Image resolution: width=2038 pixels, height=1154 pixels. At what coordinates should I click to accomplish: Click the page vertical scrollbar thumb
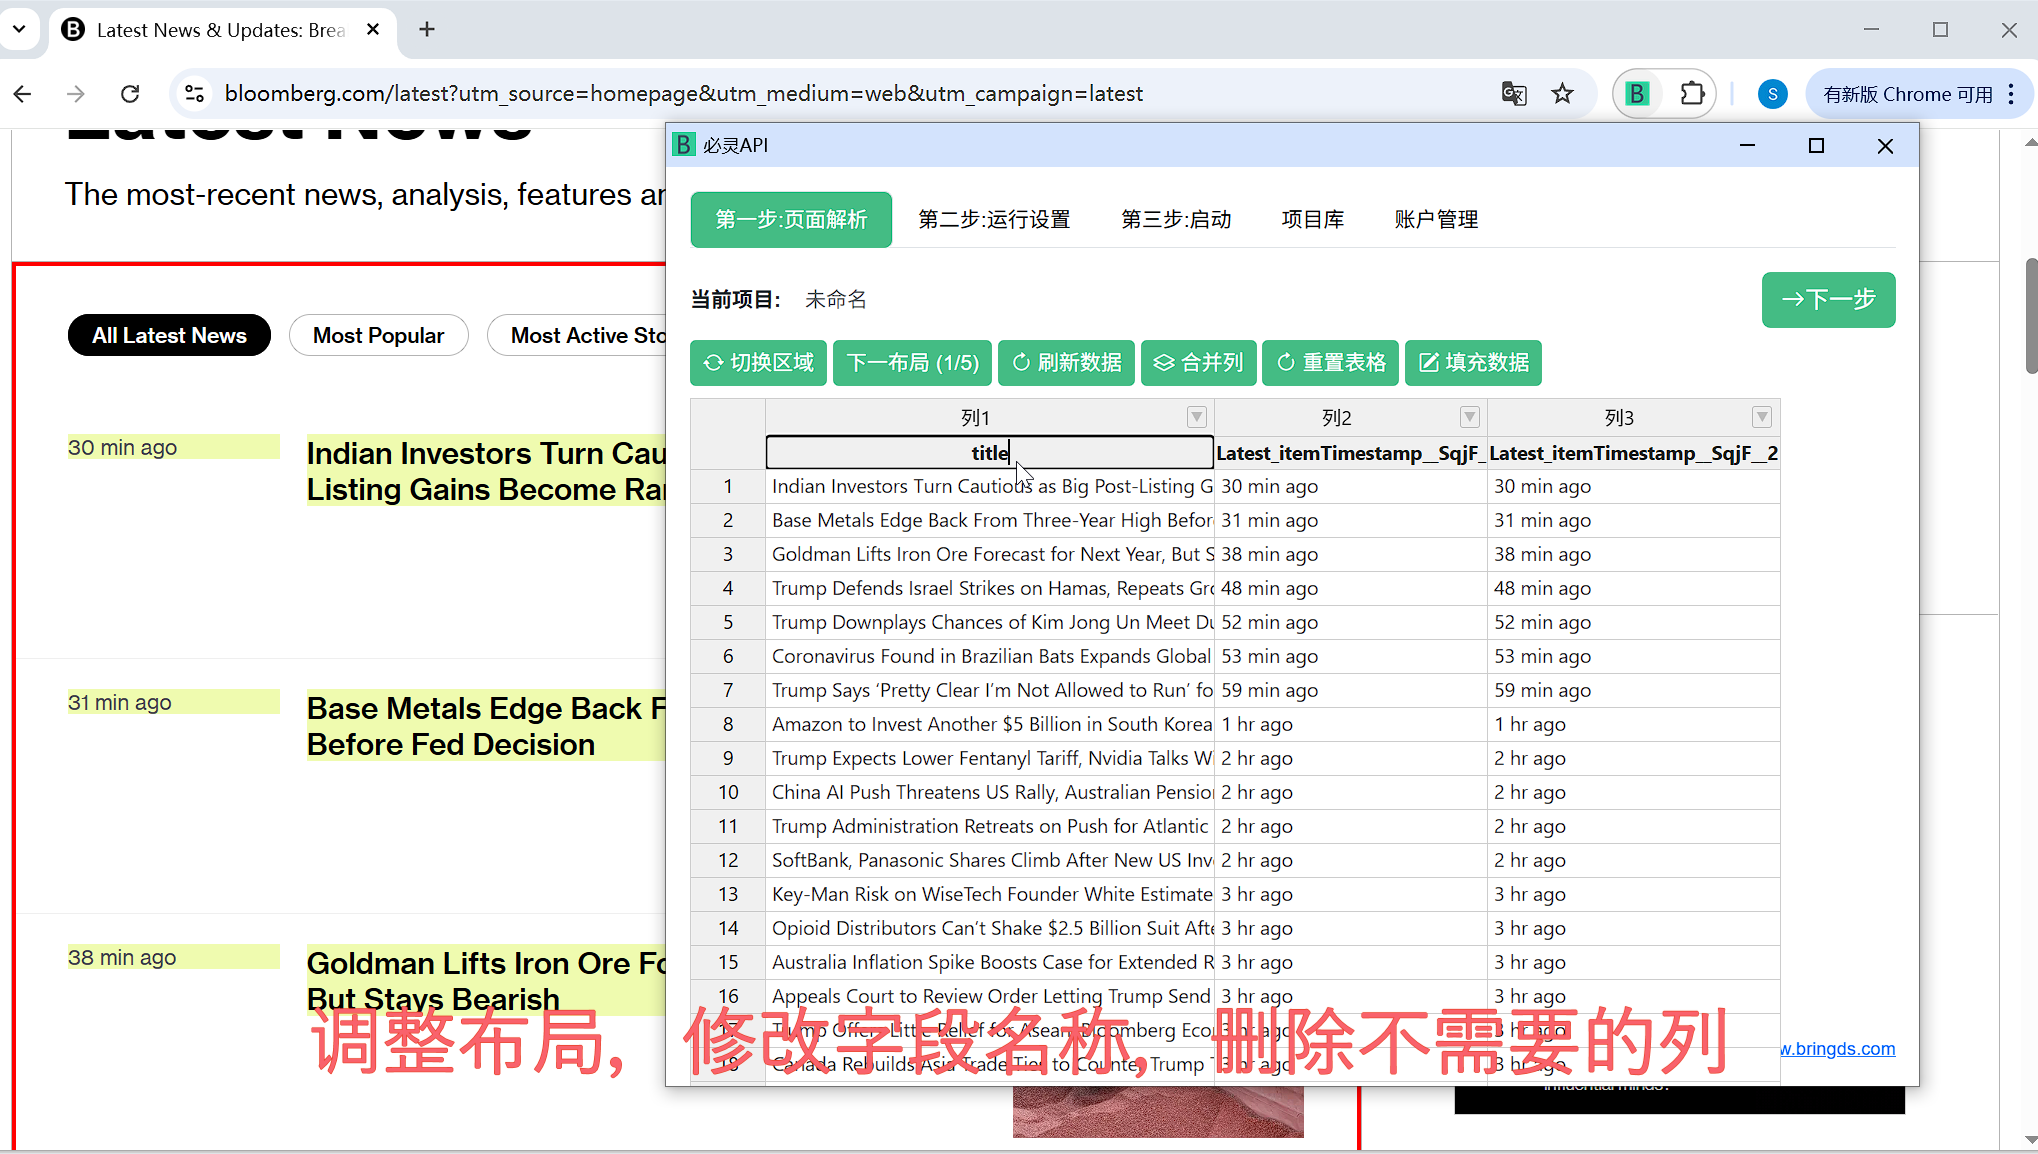[2030, 315]
